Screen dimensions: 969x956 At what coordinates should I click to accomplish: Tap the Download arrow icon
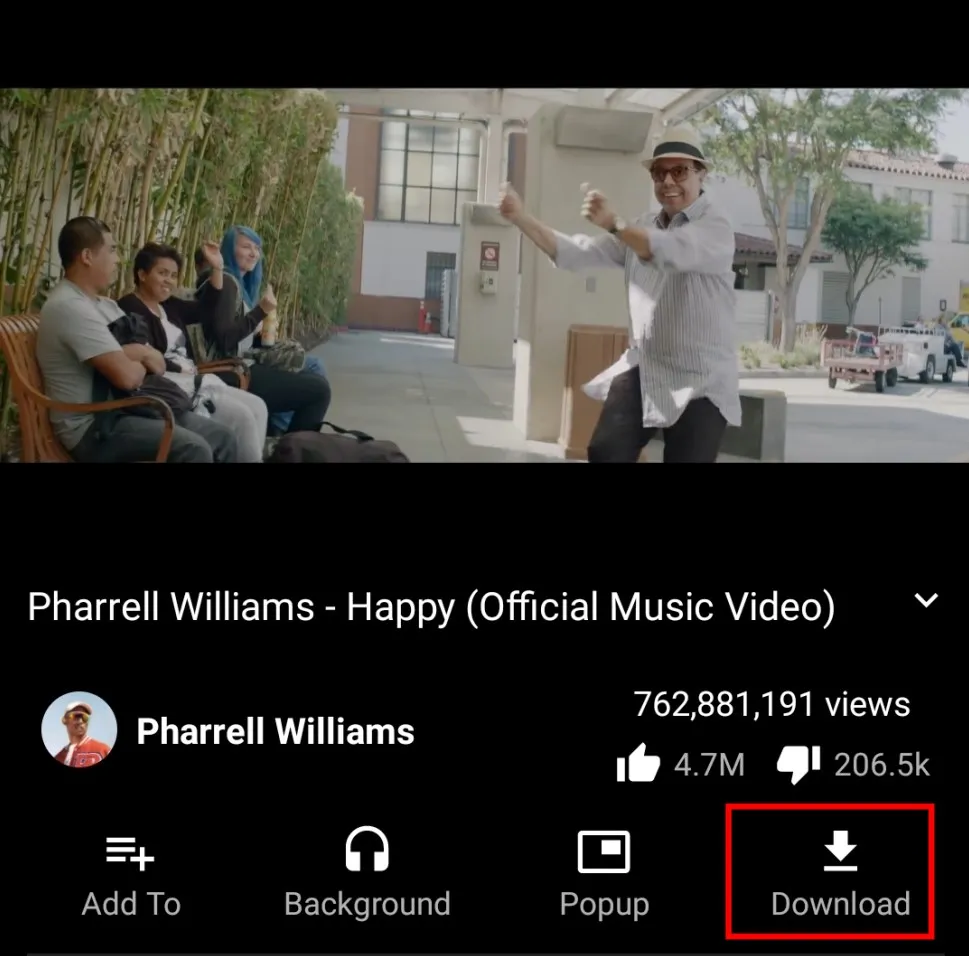click(840, 850)
